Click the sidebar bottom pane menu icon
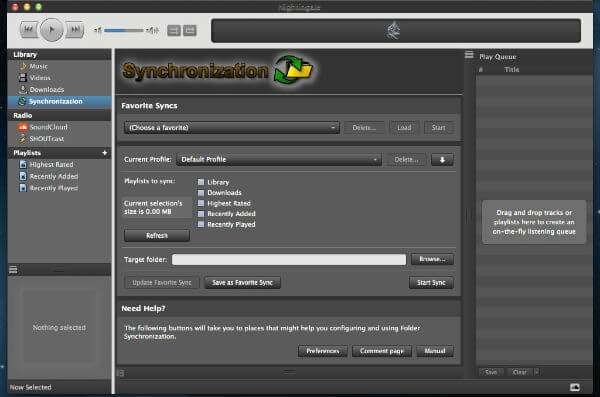 pos(13,270)
